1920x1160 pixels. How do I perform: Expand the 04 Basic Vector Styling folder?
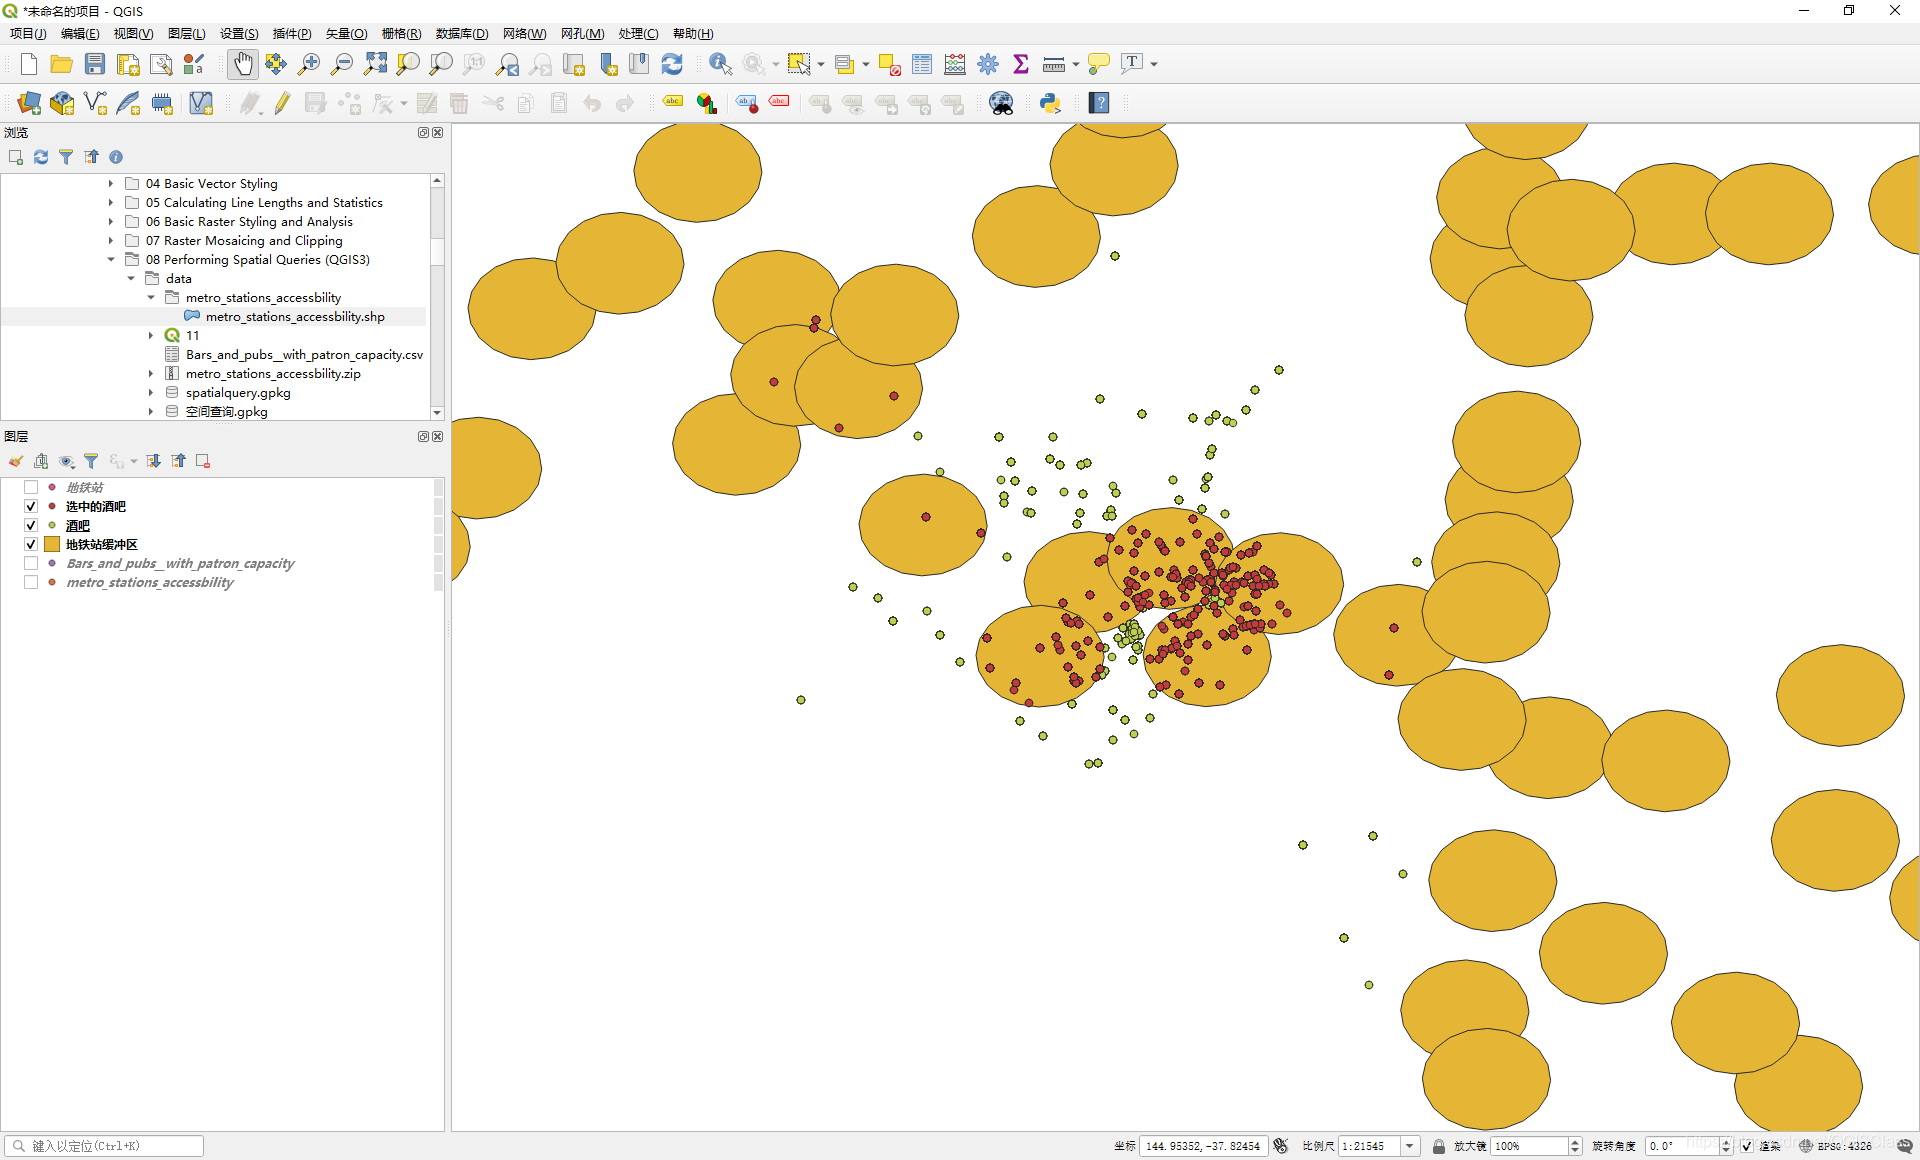coord(111,184)
